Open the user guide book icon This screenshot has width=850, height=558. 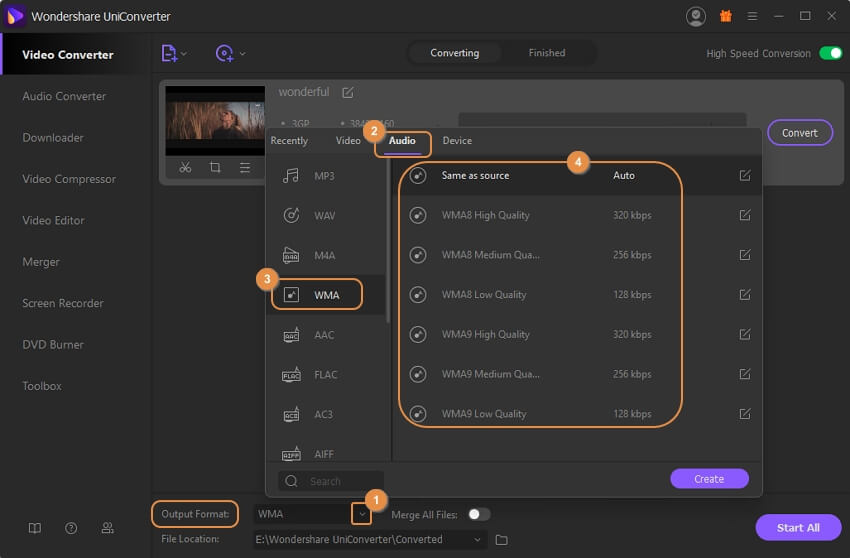tap(35, 528)
